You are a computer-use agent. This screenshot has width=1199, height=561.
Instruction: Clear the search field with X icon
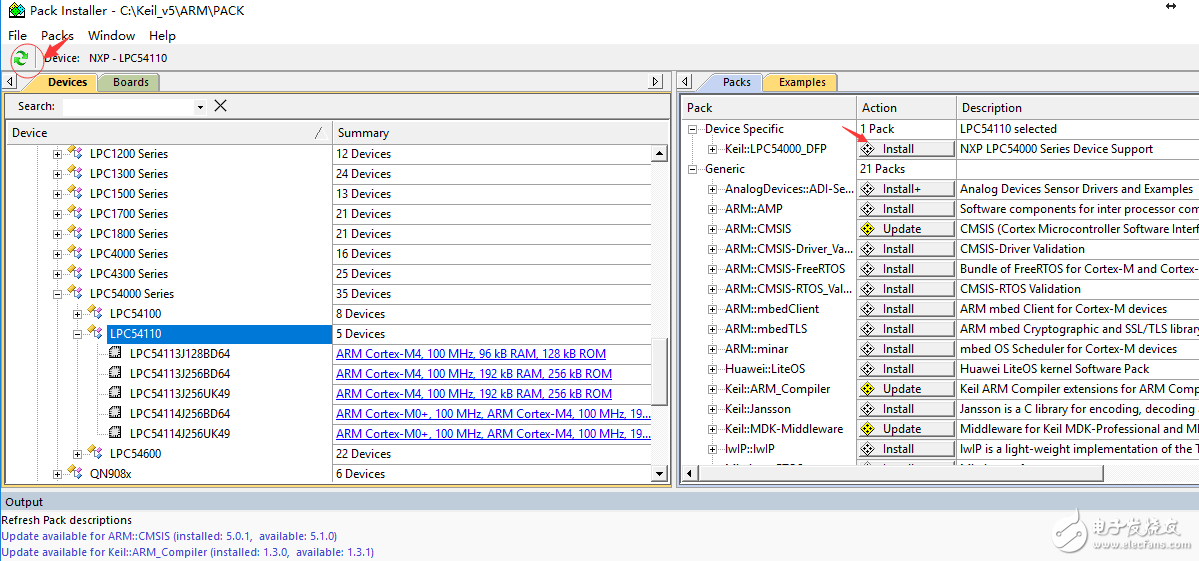(x=221, y=106)
